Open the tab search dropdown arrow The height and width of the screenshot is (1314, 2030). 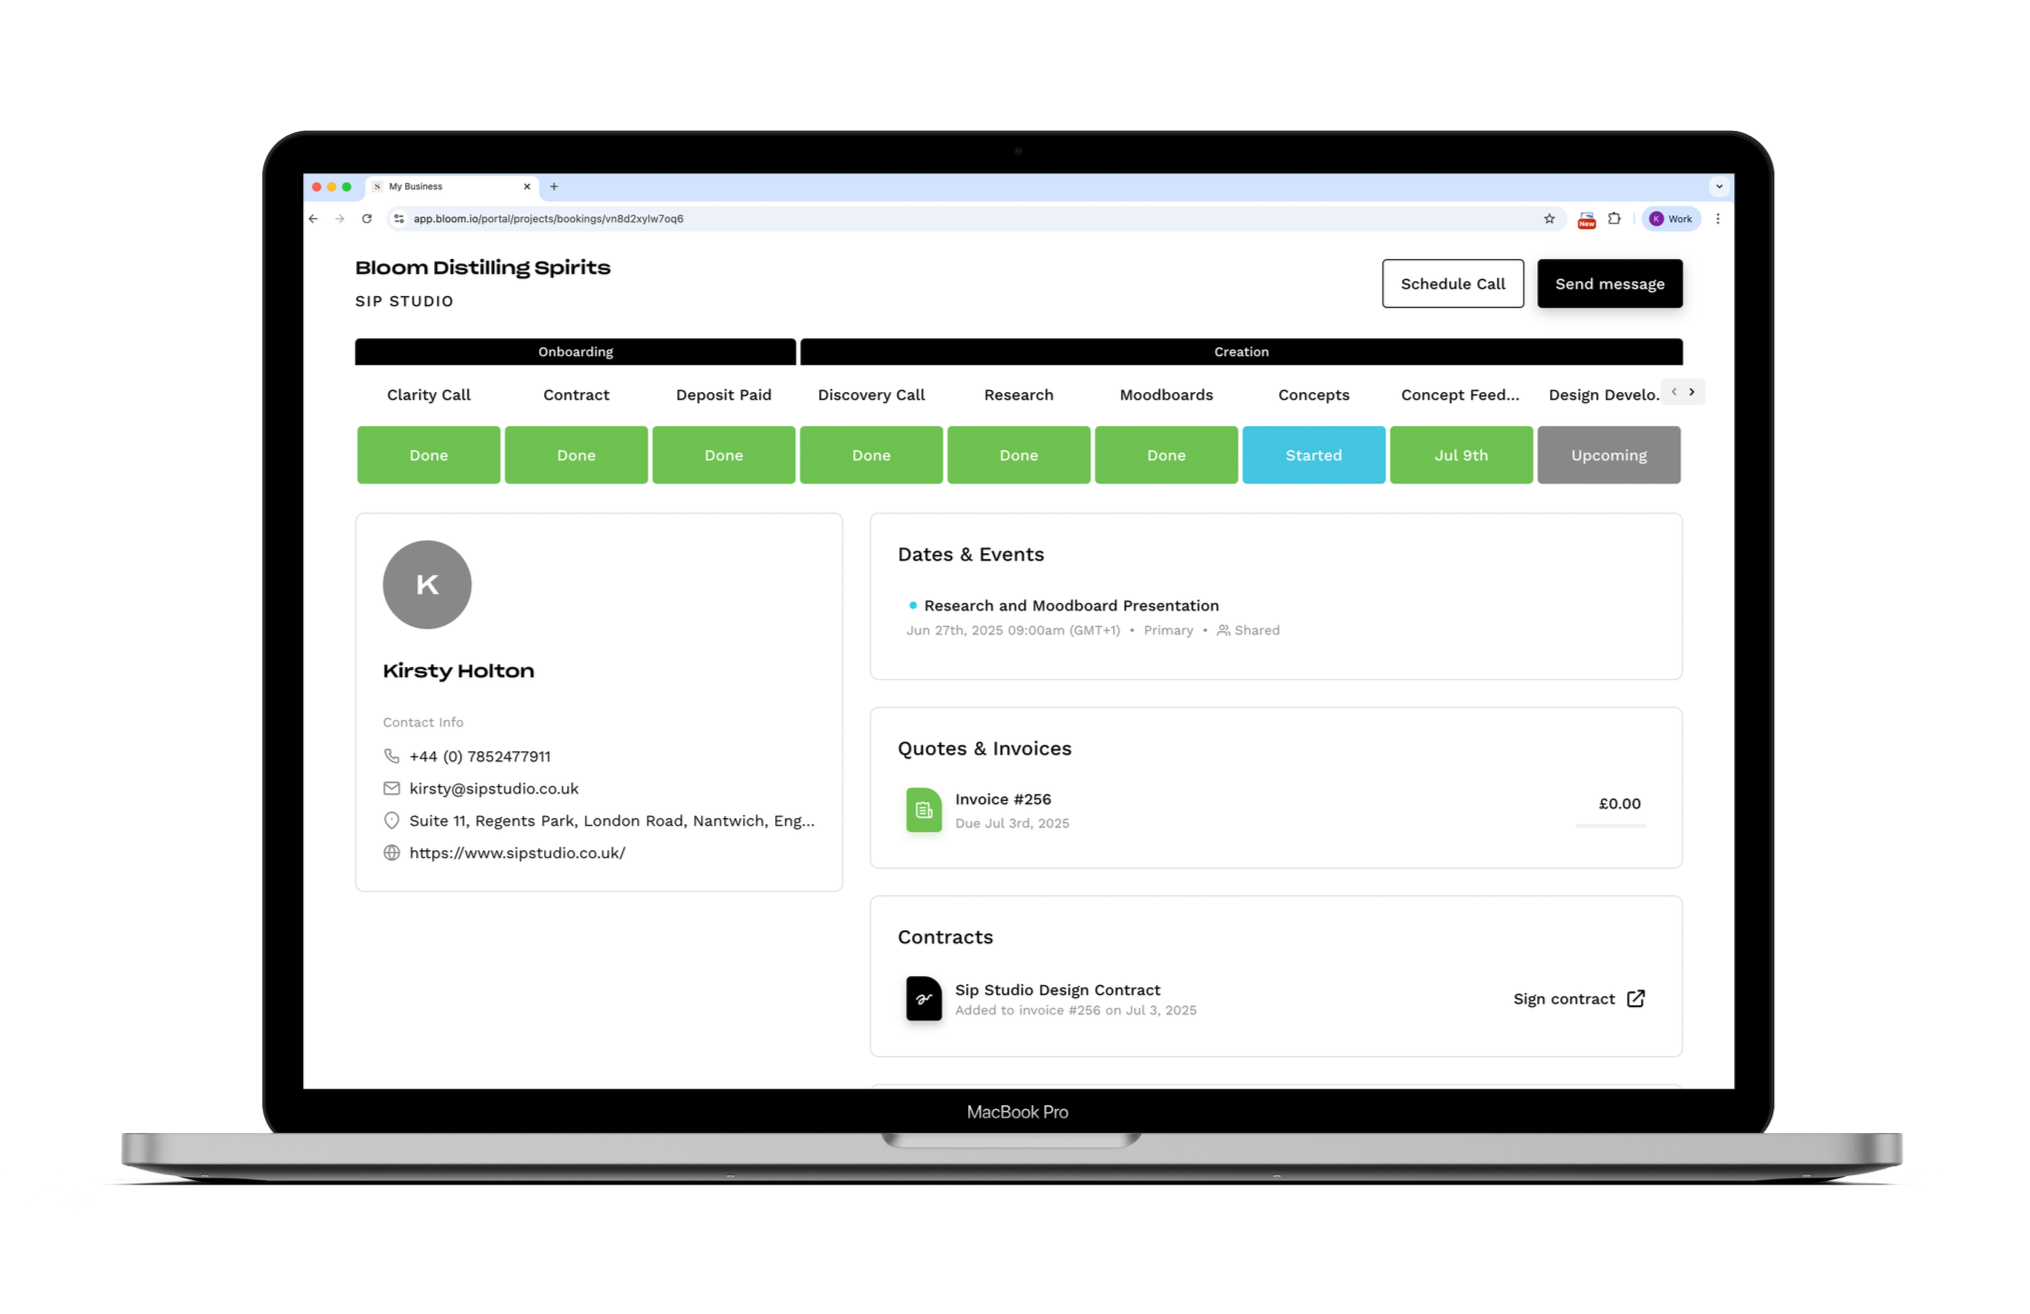[x=1719, y=187]
